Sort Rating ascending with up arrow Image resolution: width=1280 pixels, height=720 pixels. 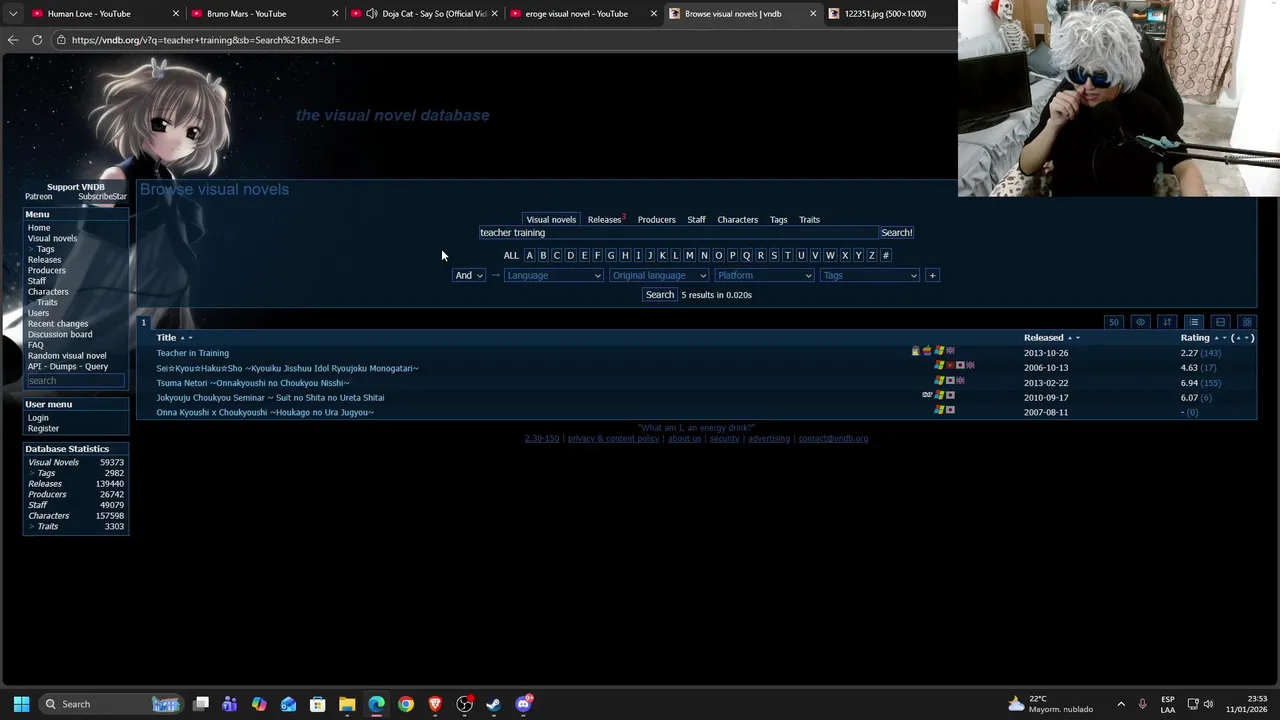coord(1216,338)
